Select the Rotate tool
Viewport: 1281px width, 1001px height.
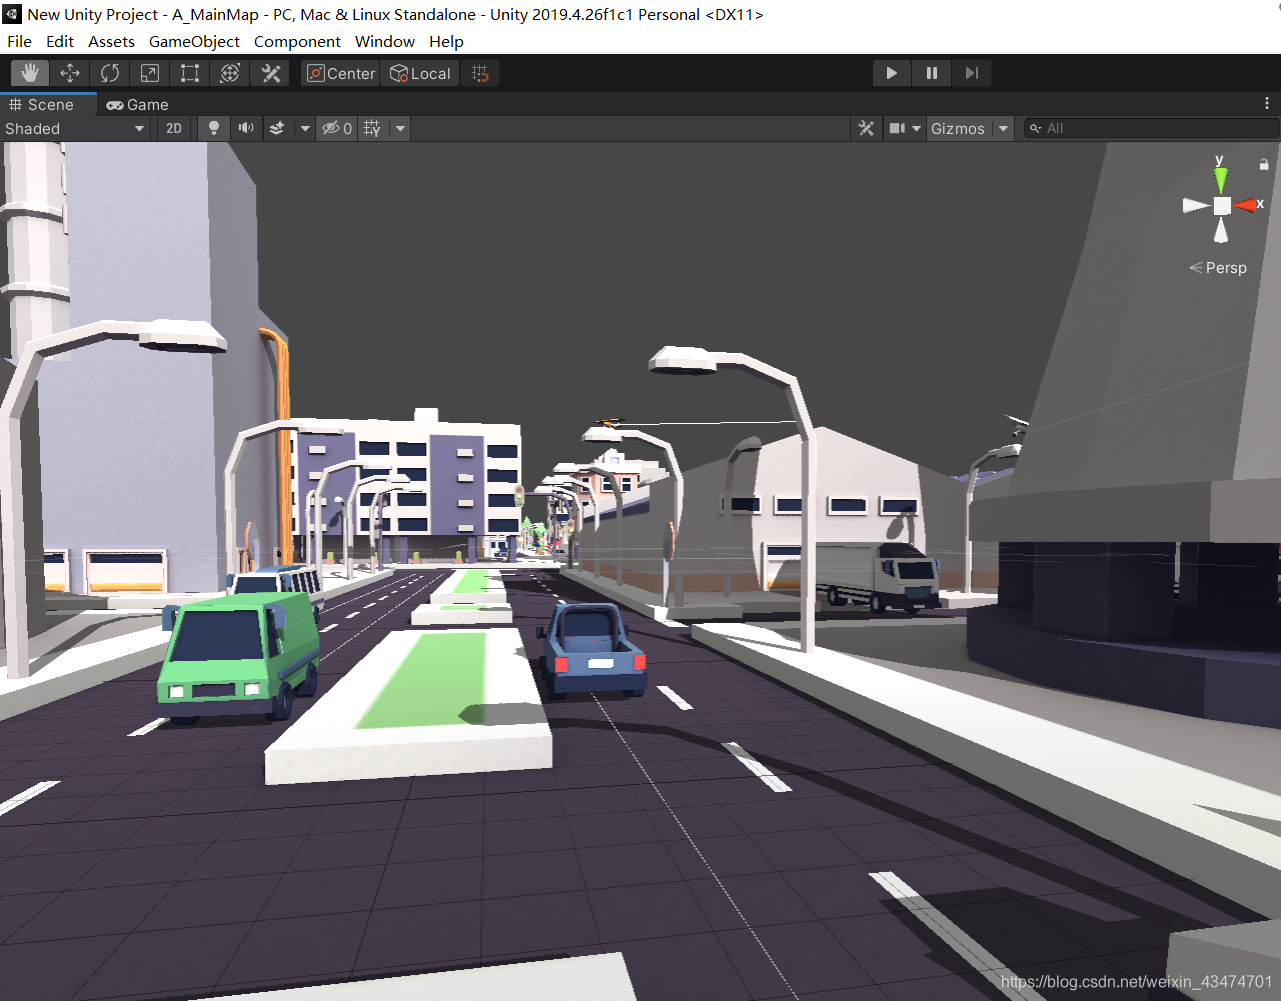110,73
